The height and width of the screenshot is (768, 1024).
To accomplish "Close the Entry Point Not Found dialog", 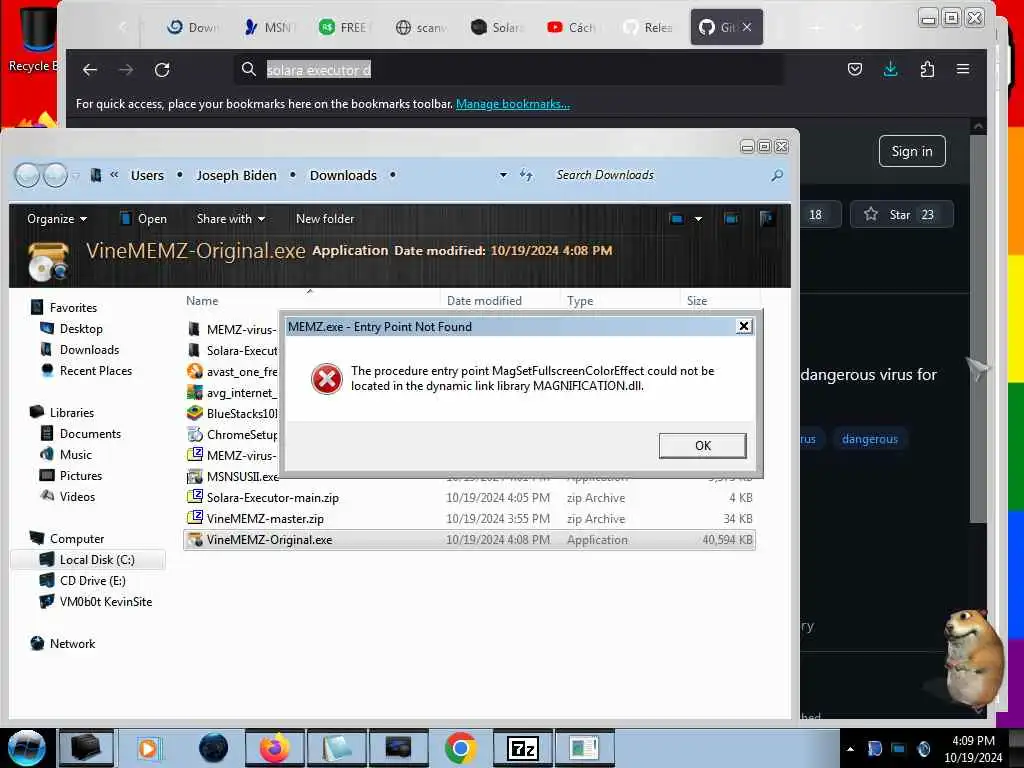I will tap(743, 326).
